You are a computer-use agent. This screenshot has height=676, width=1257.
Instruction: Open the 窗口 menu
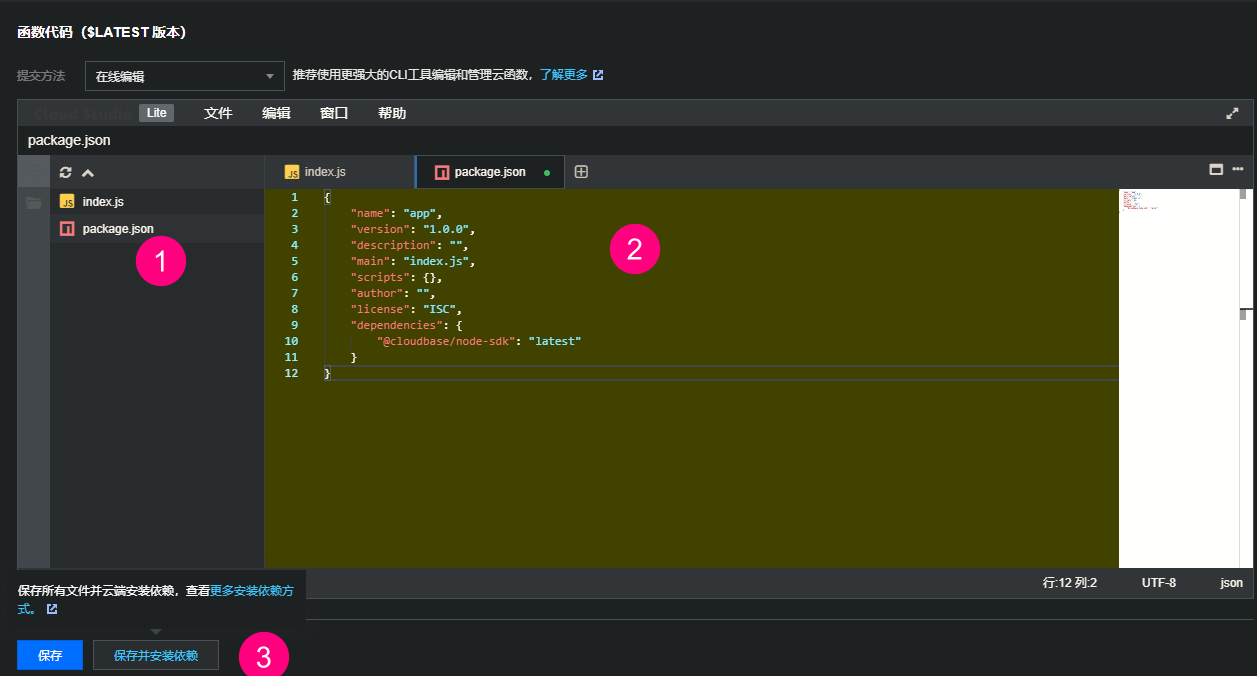(334, 113)
